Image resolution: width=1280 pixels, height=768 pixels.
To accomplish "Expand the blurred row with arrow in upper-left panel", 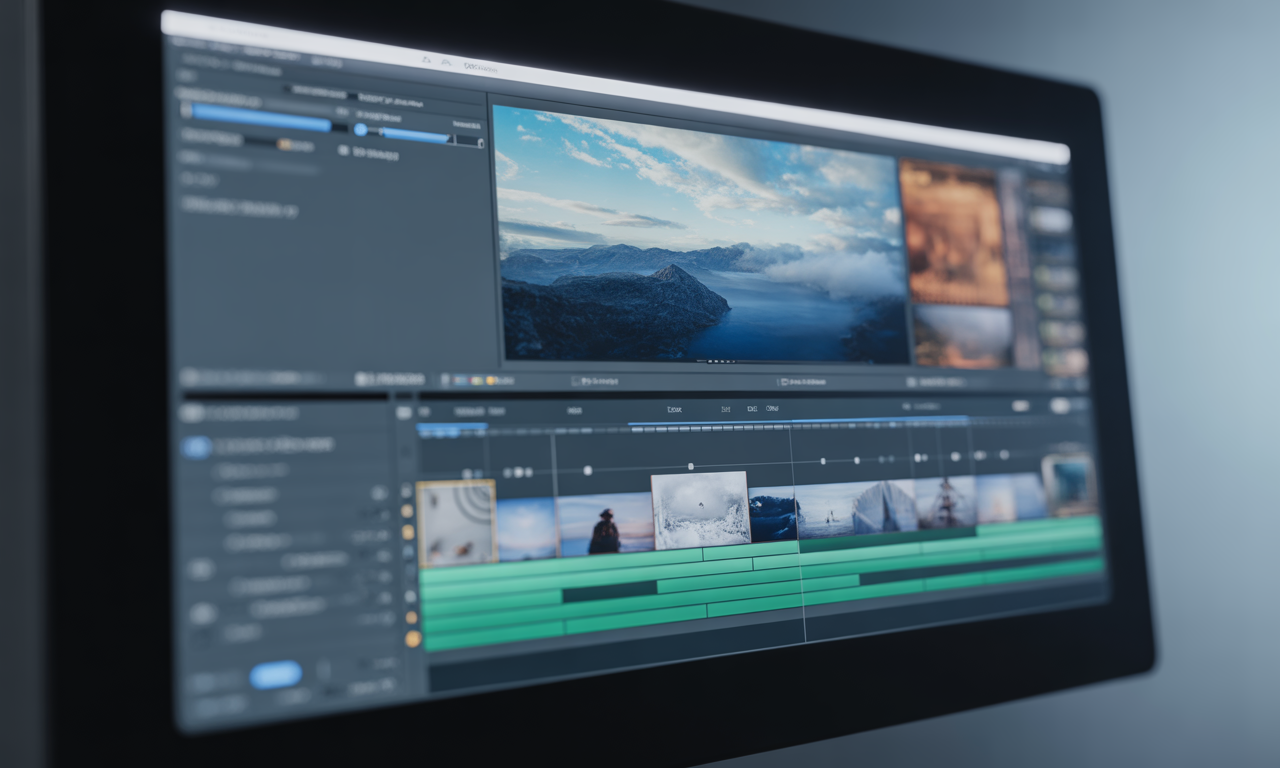I will click(x=238, y=208).
